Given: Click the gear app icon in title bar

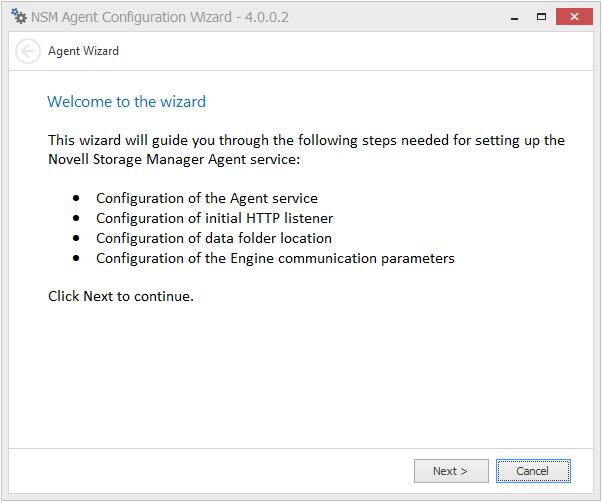Looking at the screenshot, I should [18, 17].
